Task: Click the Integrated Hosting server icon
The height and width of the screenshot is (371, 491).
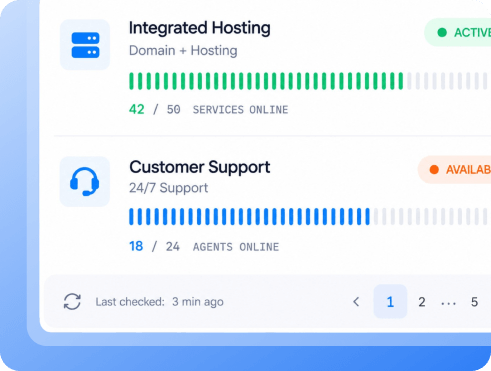Action: [x=85, y=45]
